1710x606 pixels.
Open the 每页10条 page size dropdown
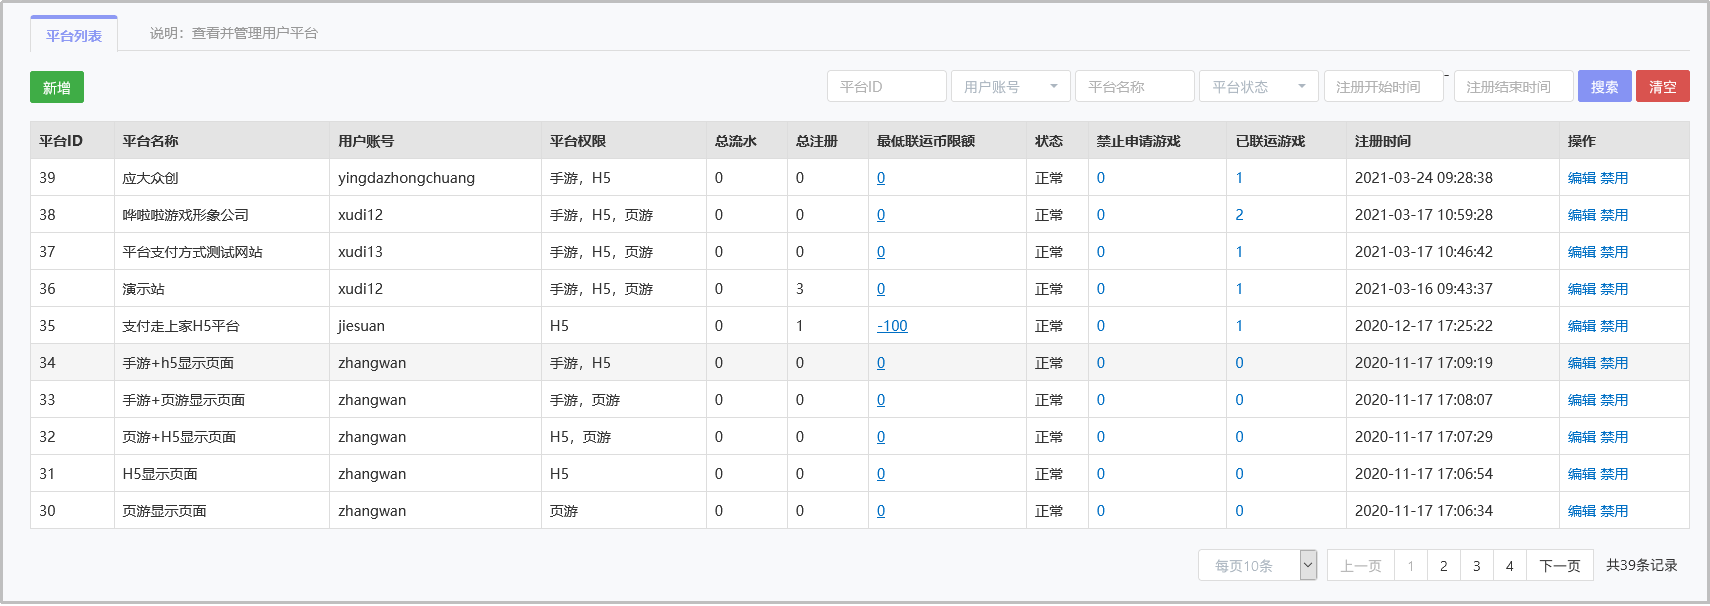click(1257, 565)
